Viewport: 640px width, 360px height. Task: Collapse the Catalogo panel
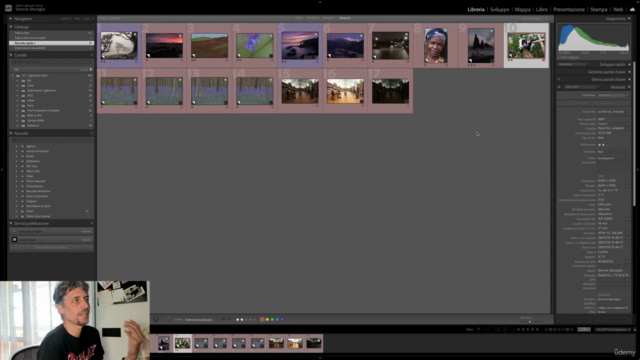[x=11, y=27]
